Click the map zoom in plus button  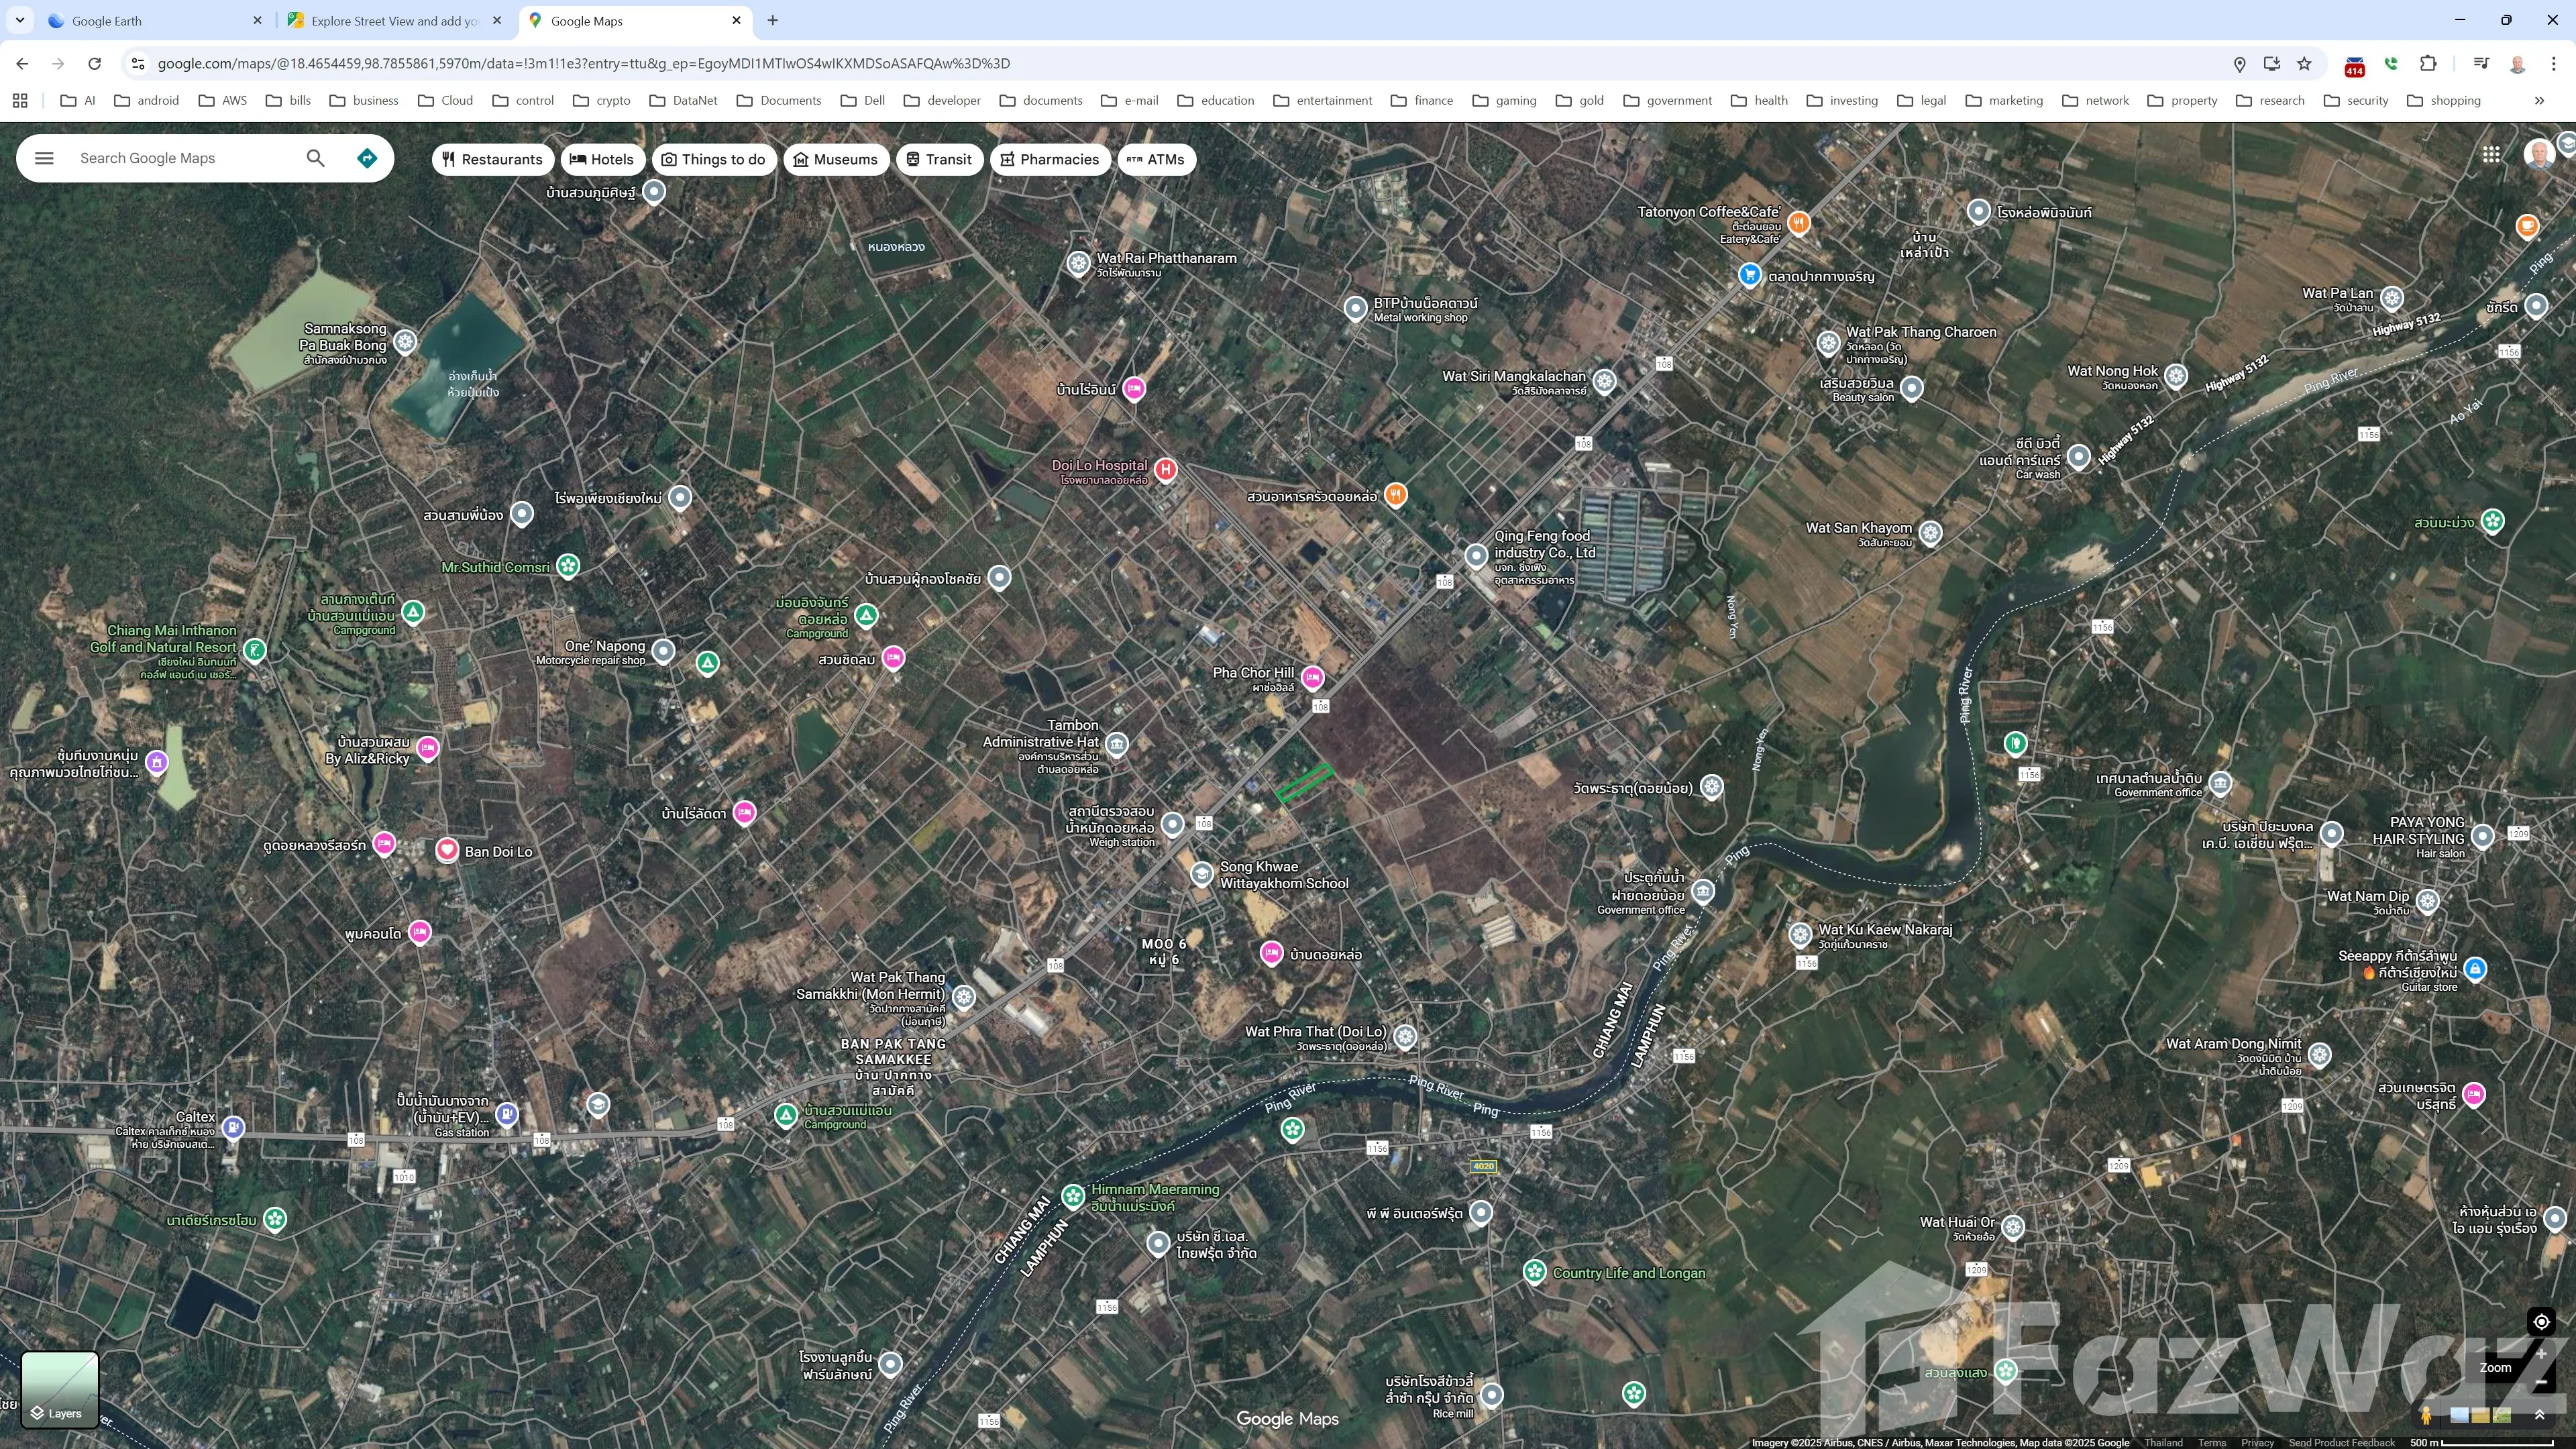pyautogui.click(x=2541, y=1353)
